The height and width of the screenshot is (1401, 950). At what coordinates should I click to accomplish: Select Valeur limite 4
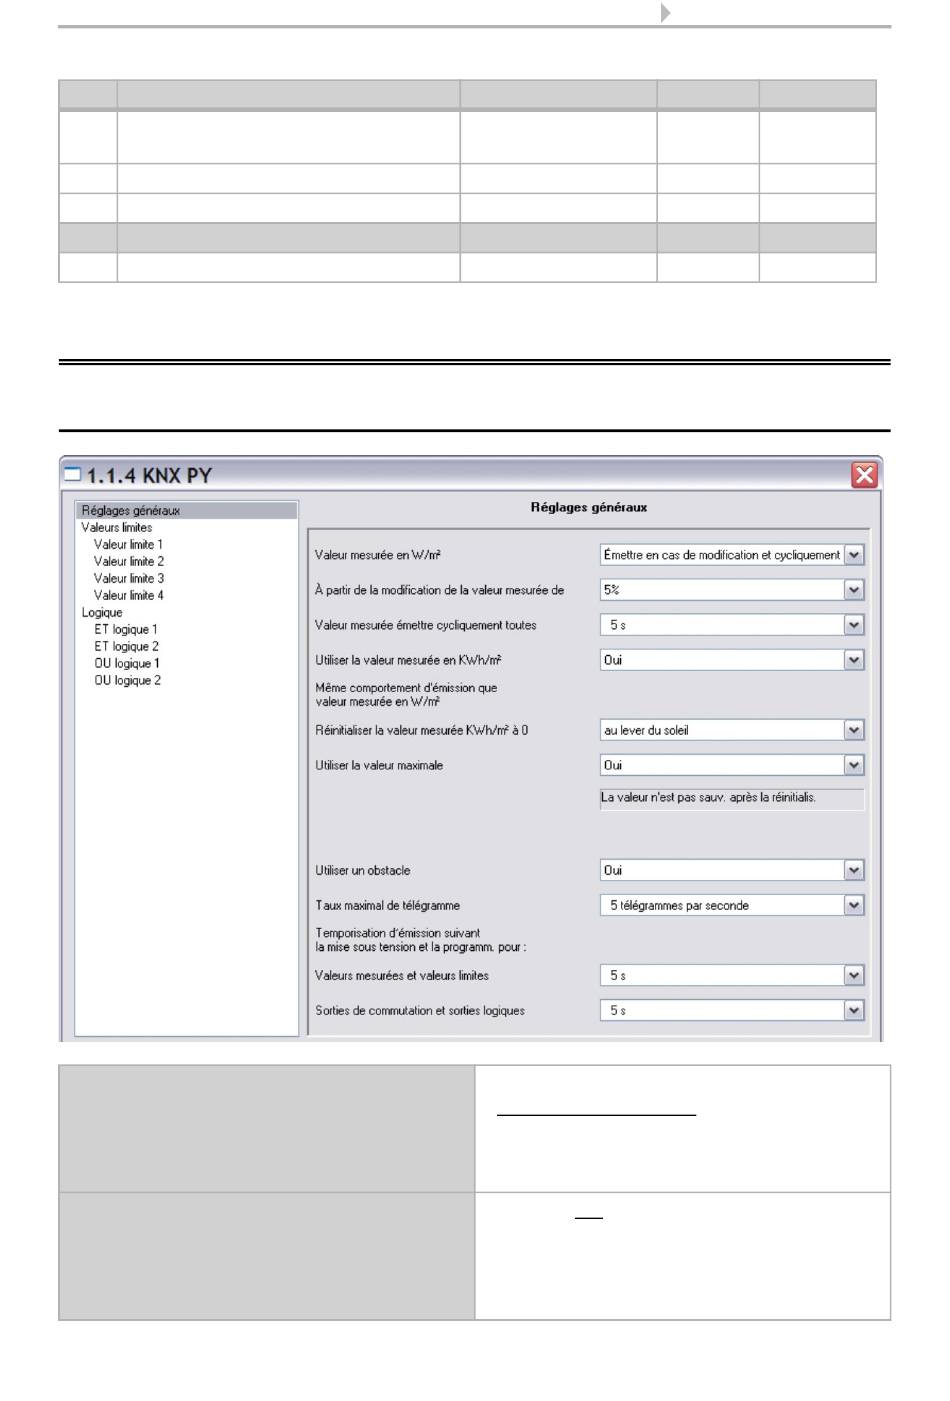[129, 595]
